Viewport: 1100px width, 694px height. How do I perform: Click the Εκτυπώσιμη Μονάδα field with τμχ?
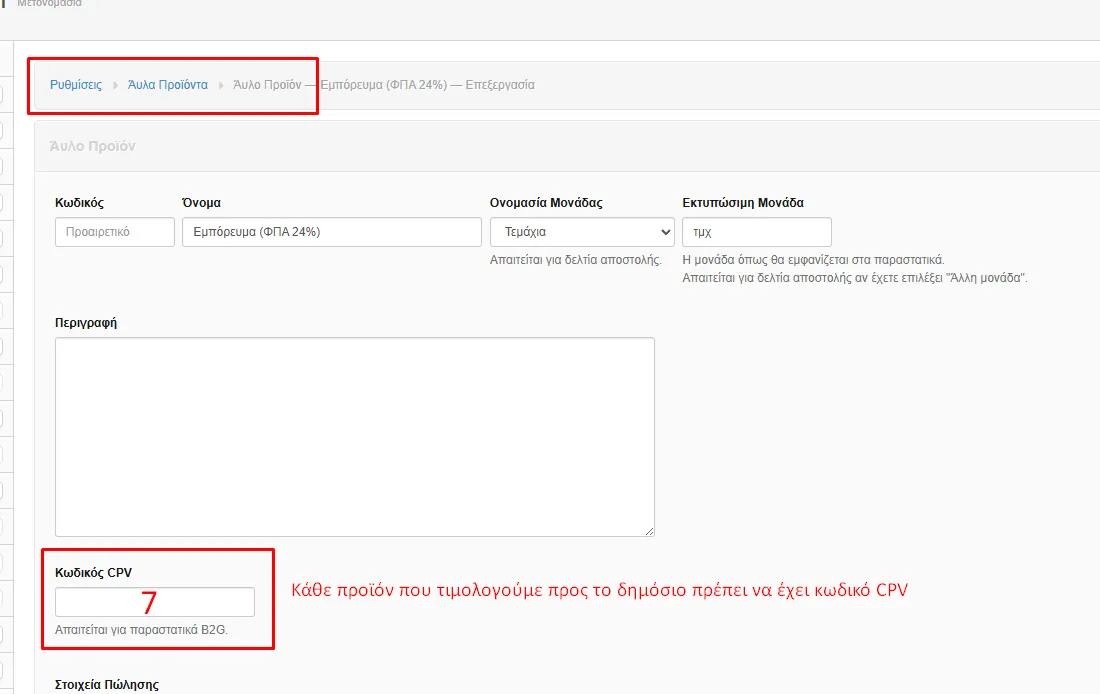pos(756,232)
